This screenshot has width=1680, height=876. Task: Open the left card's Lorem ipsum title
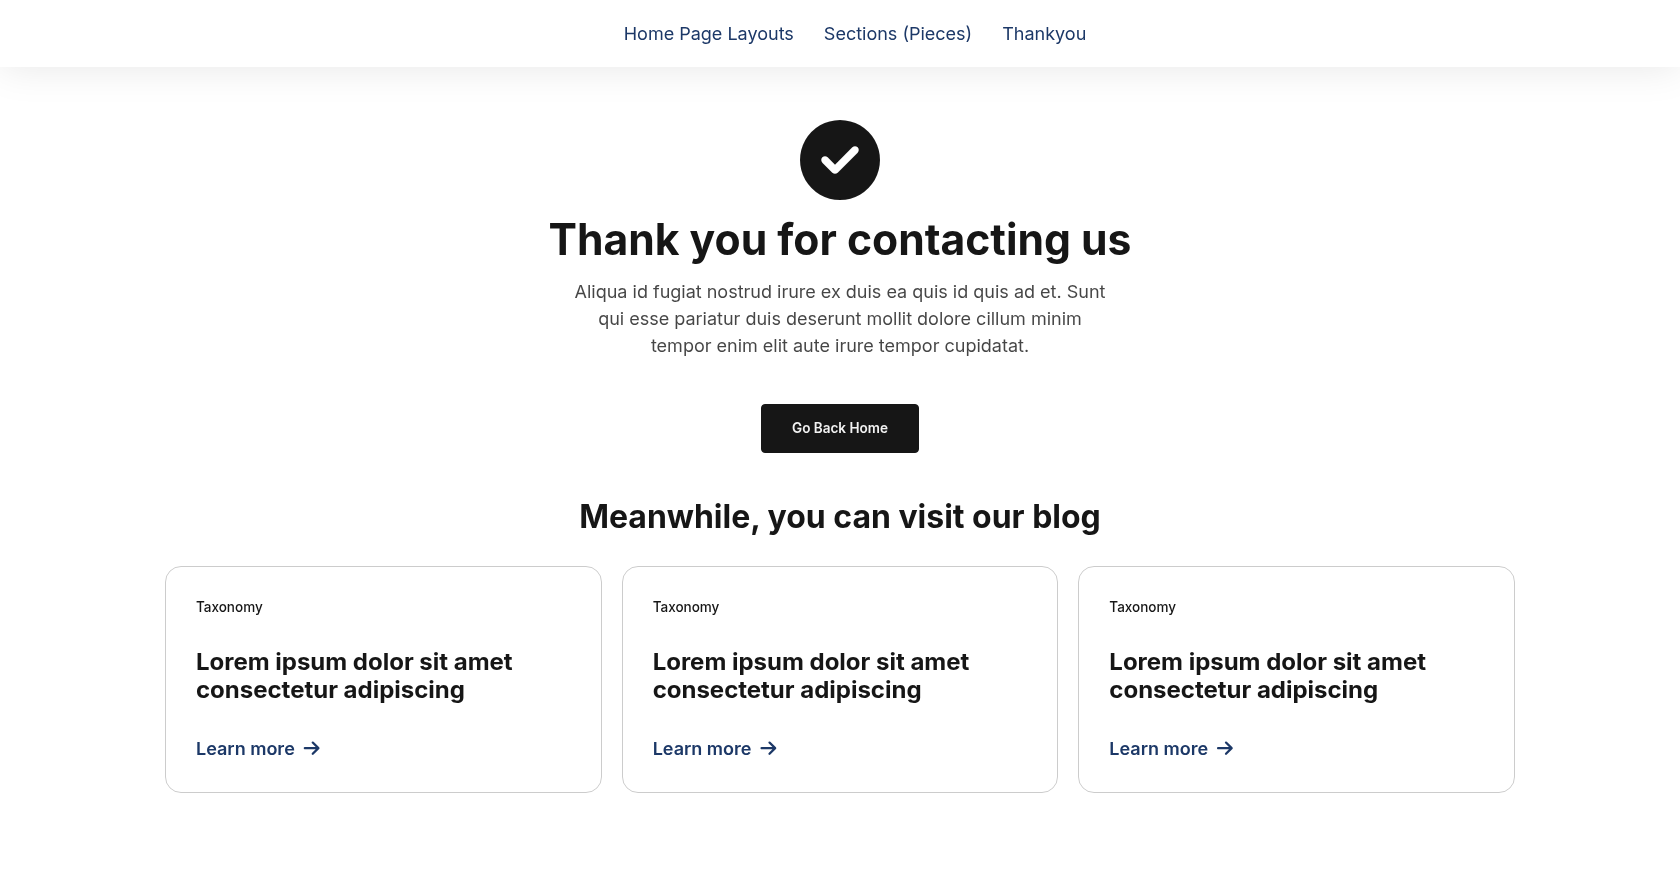click(354, 676)
